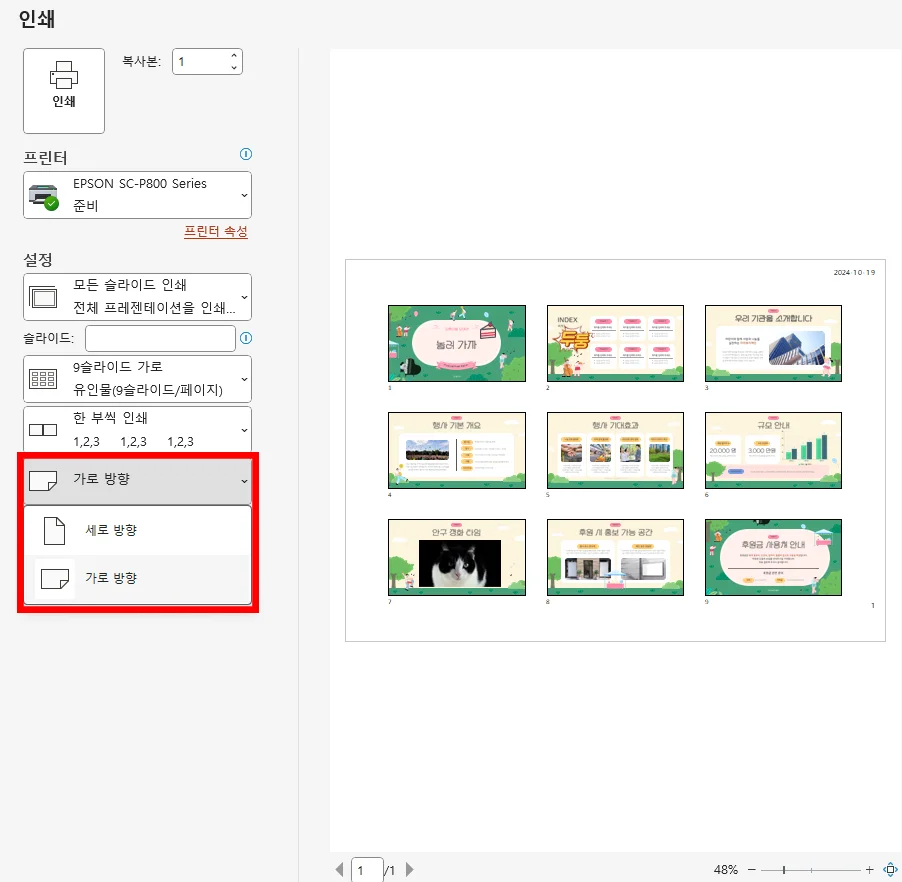Click the previous page navigation arrow

(x=339, y=870)
